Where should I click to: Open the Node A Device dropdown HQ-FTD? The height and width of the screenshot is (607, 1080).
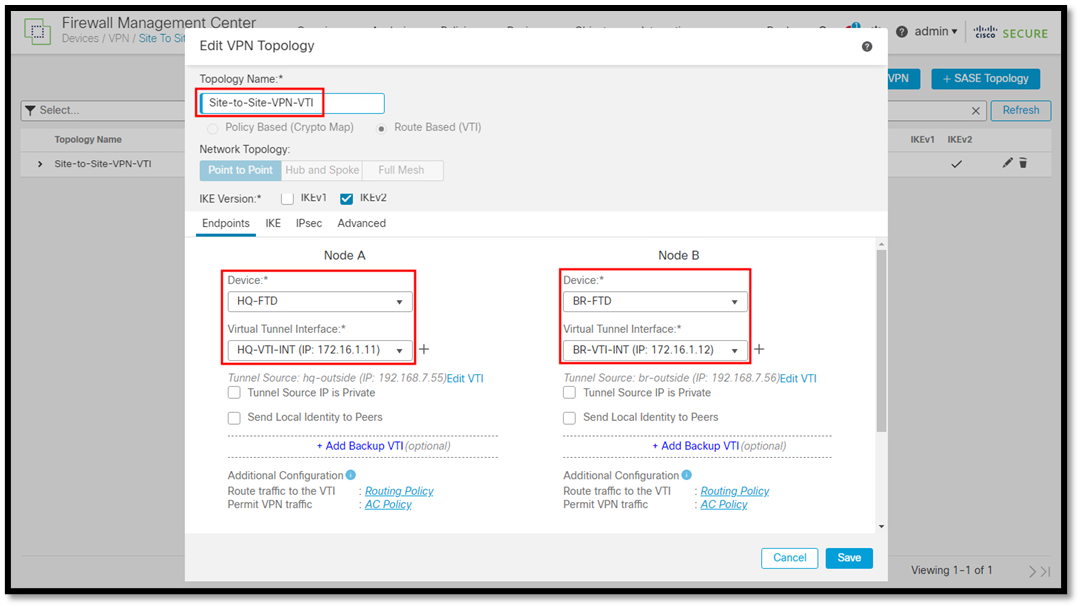pos(320,301)
